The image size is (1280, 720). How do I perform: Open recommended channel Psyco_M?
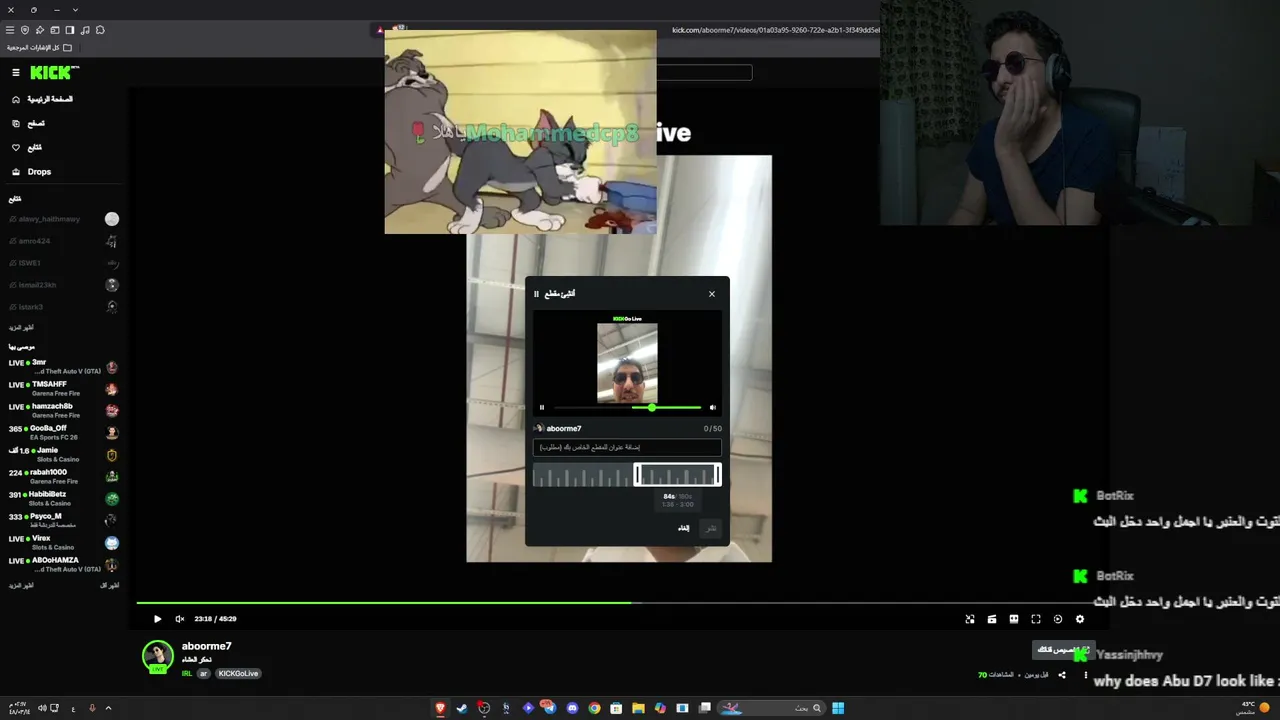click(x=63, y=520)
